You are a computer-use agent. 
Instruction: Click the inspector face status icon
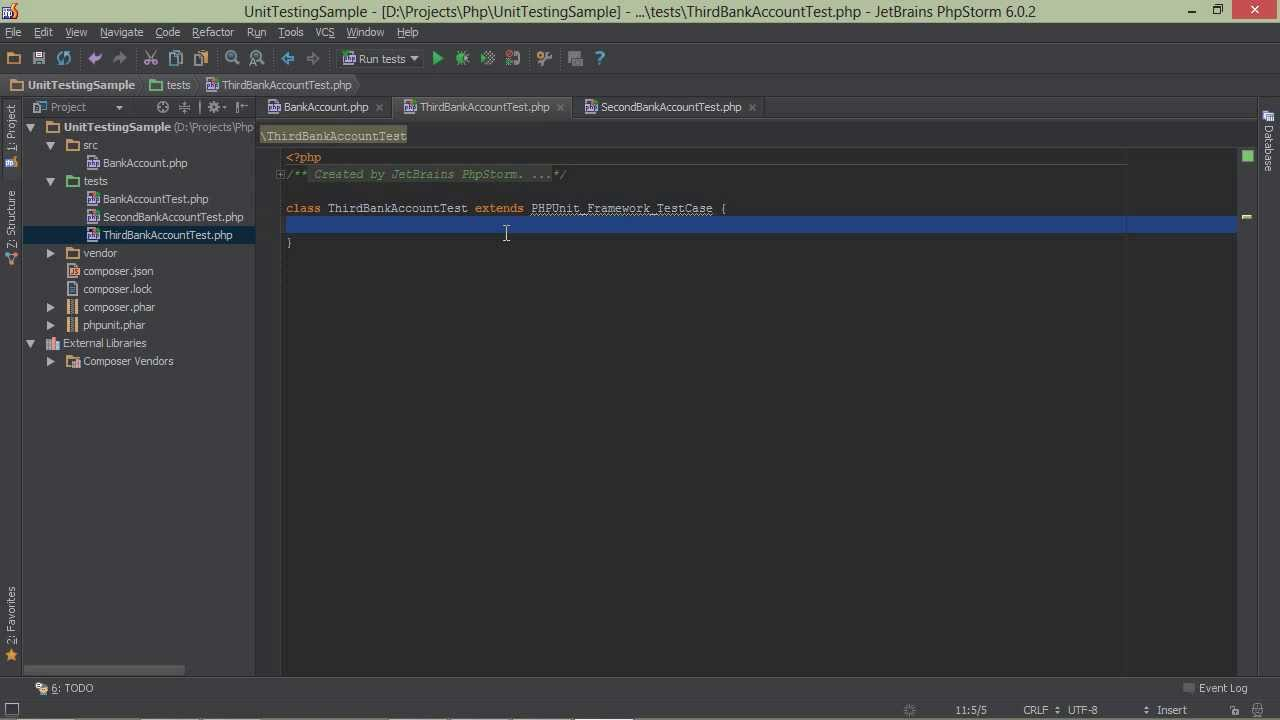point(1258,710)
